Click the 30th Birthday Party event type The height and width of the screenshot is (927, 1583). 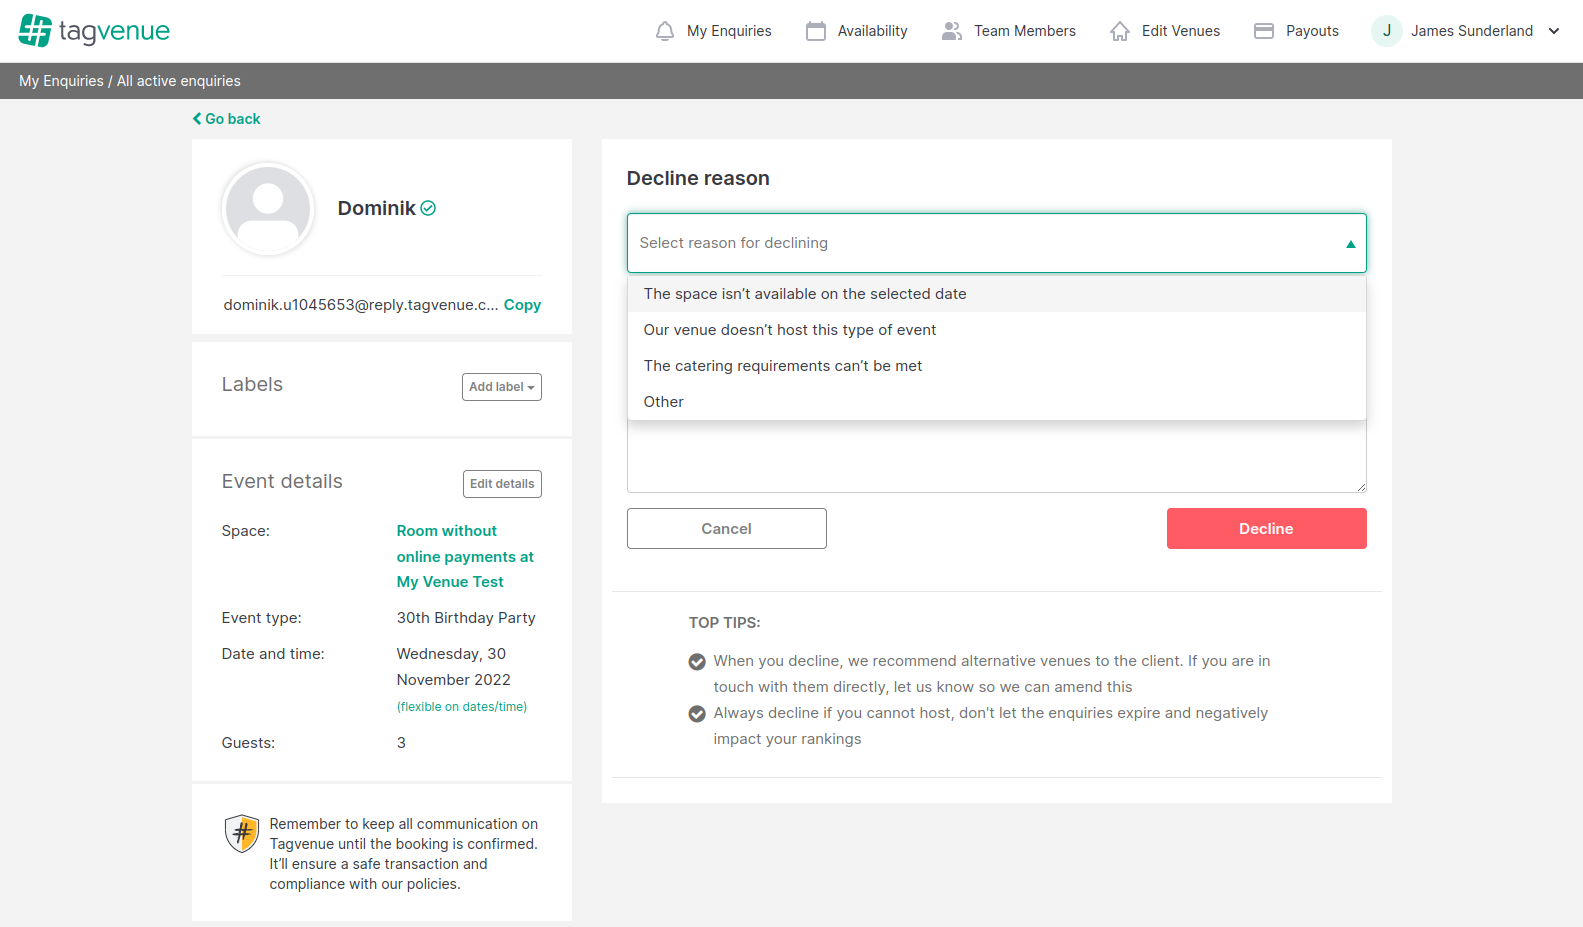point(466,618)
